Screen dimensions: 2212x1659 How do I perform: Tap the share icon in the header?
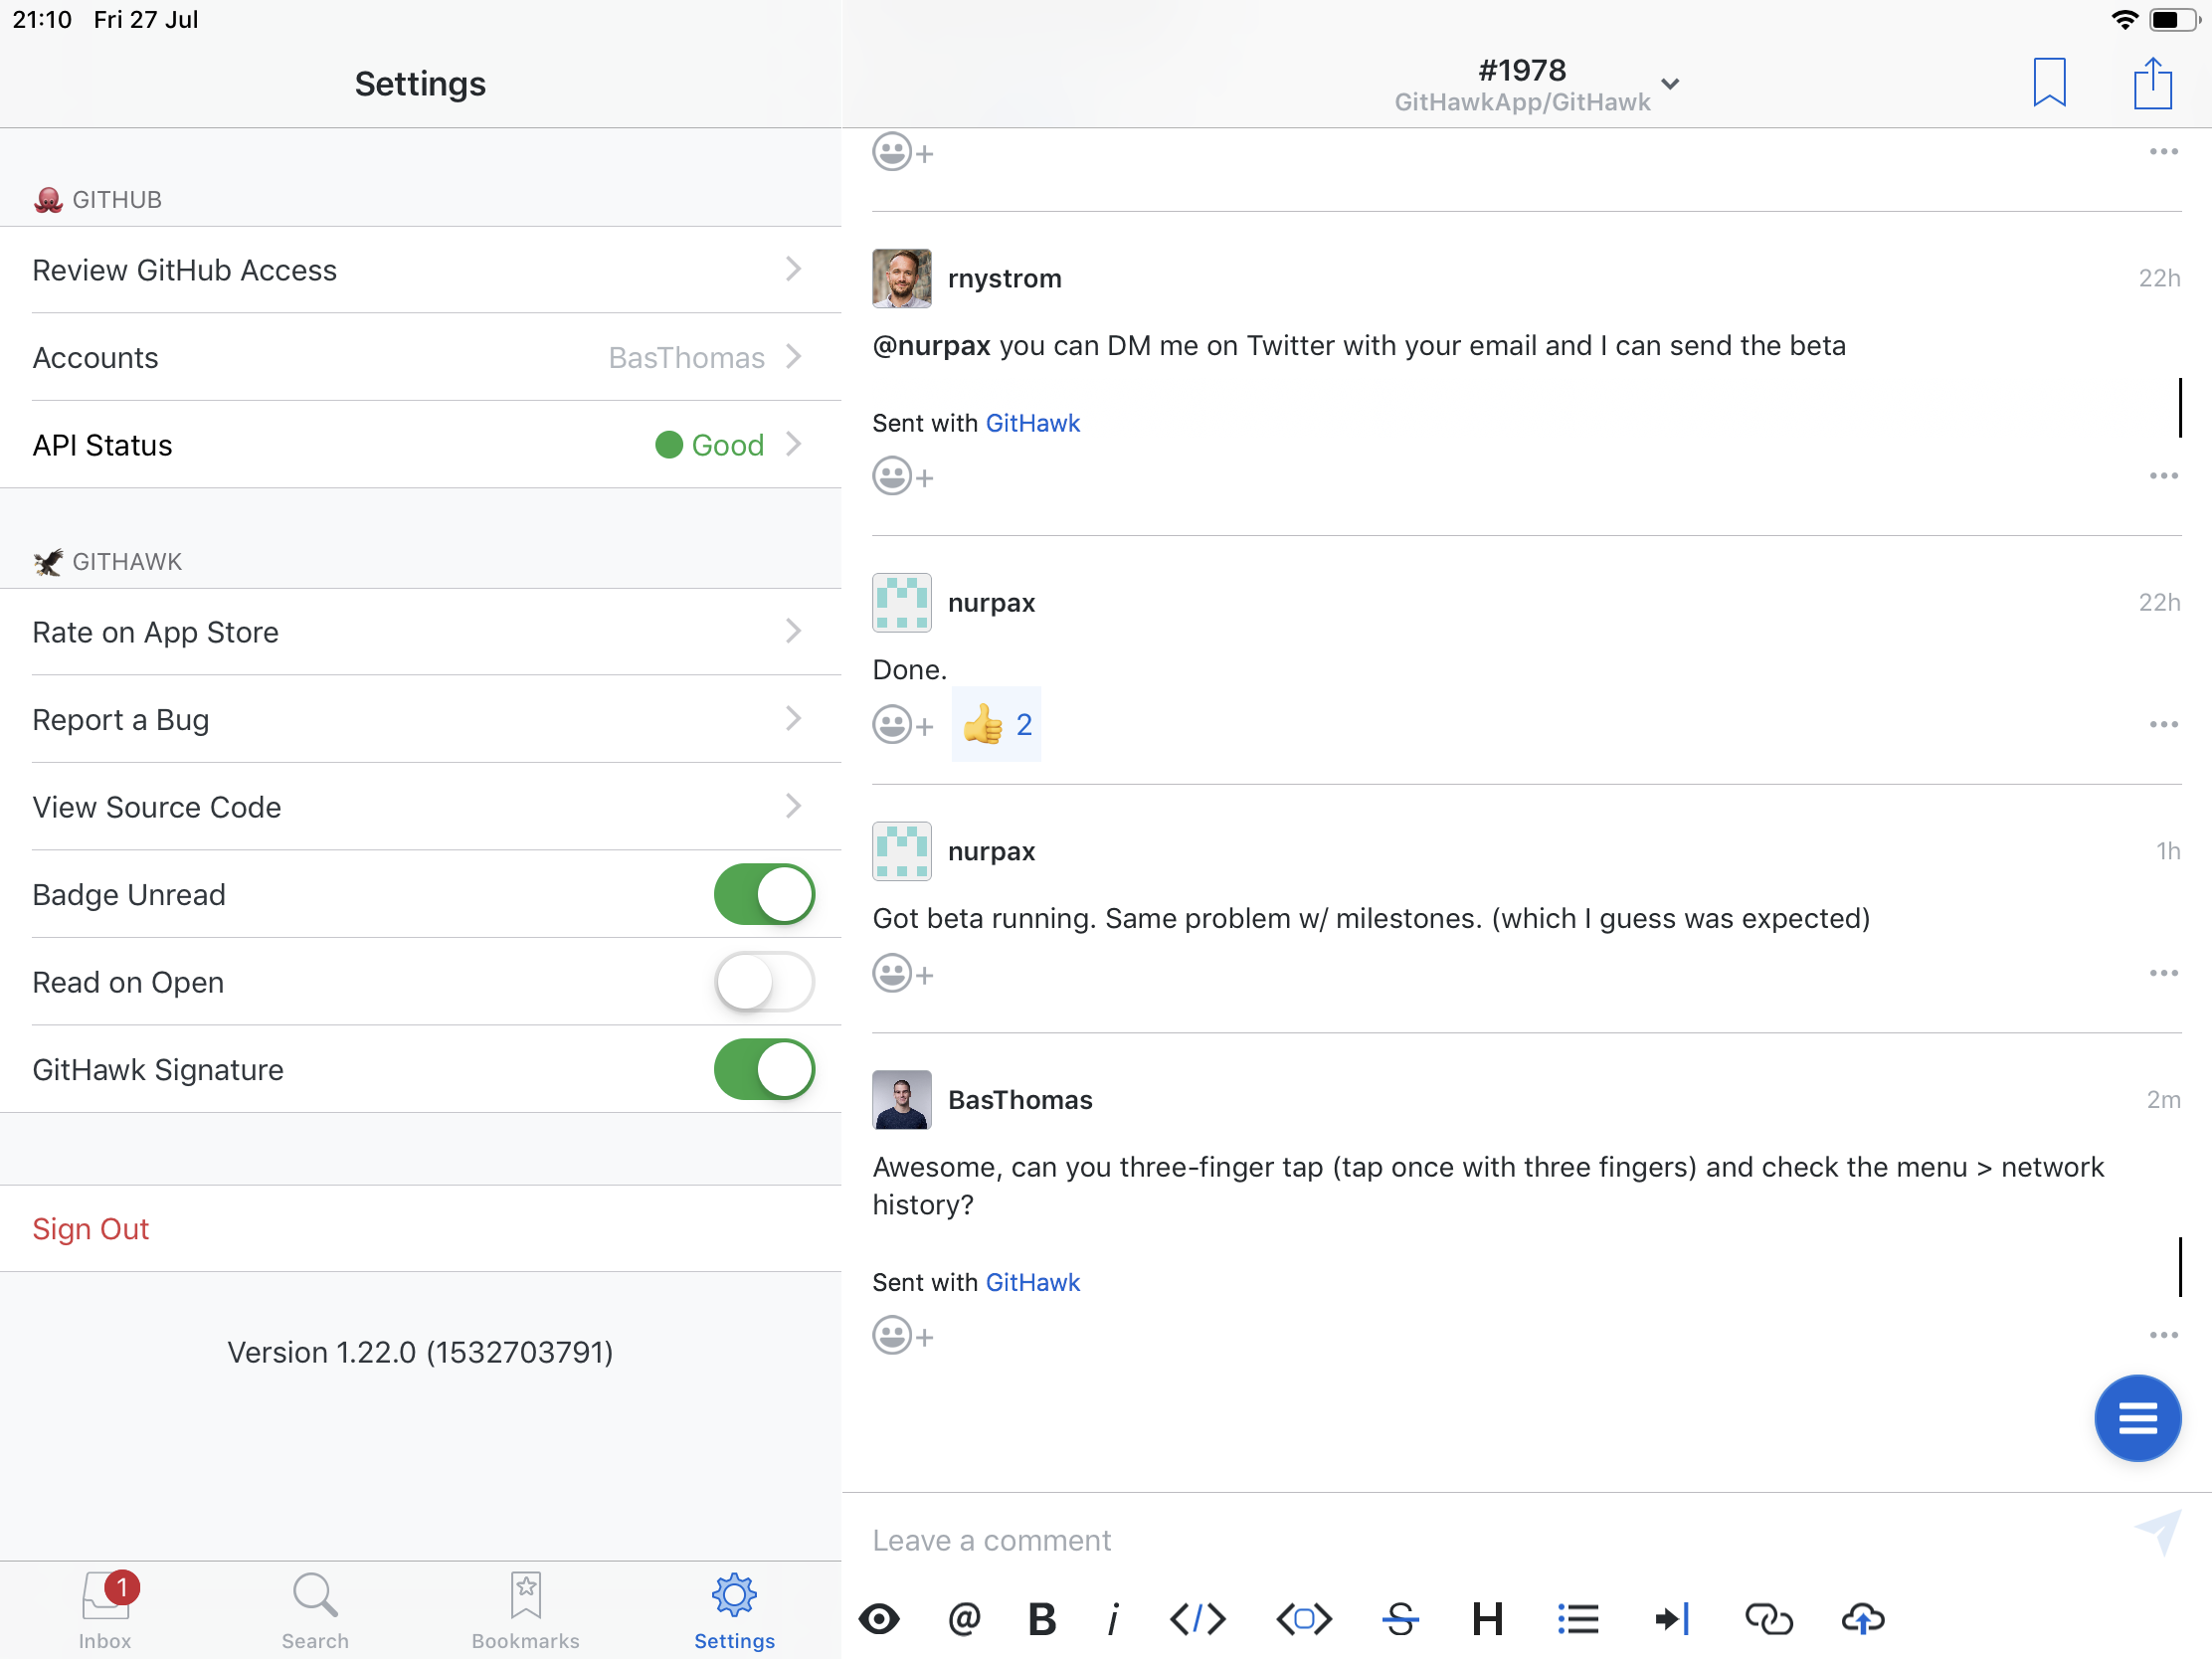click(2152, 83)
